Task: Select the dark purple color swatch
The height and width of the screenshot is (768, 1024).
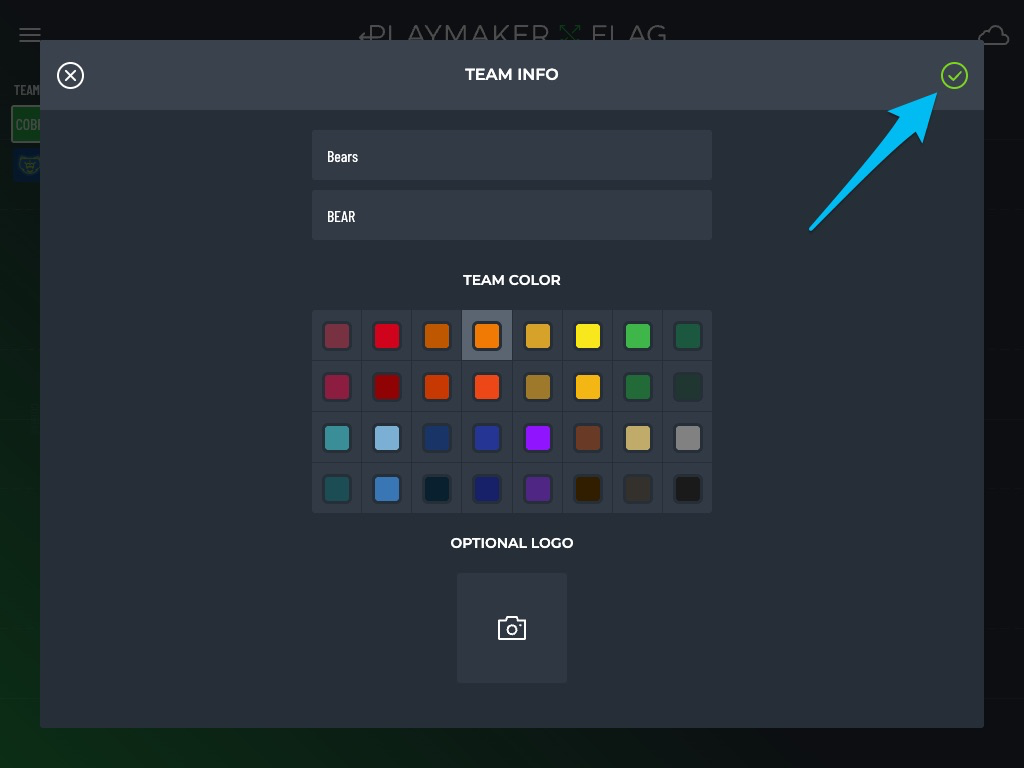Action: click(537, 488)
